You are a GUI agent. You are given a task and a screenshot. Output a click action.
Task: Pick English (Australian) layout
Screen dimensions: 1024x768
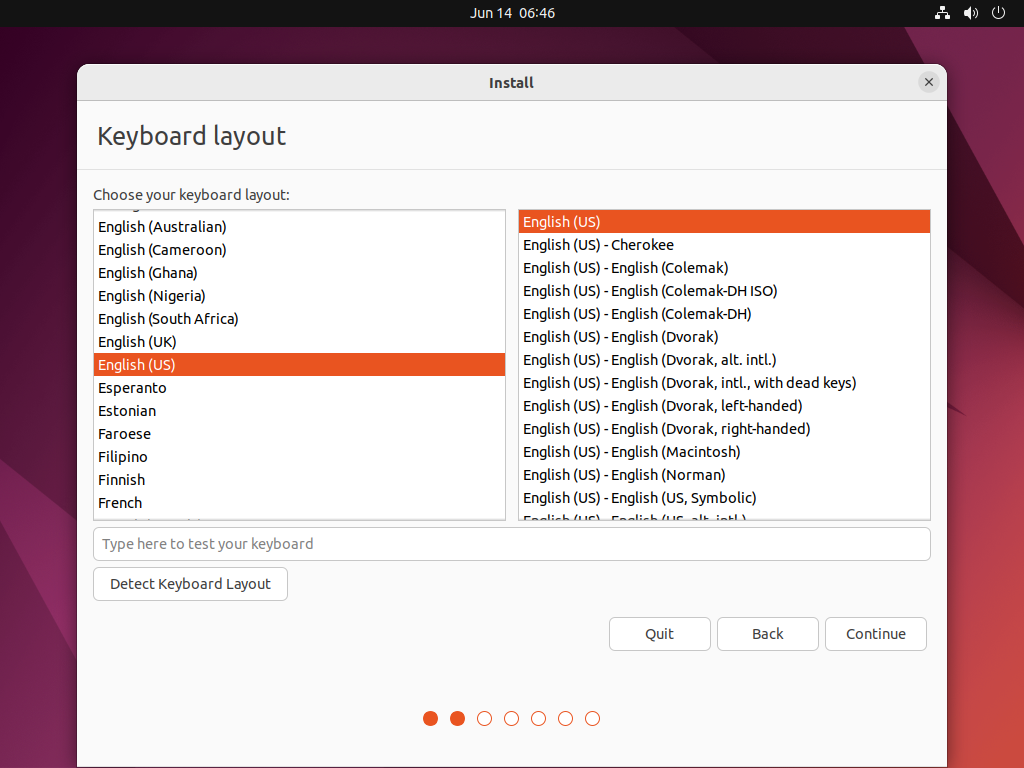162,227
